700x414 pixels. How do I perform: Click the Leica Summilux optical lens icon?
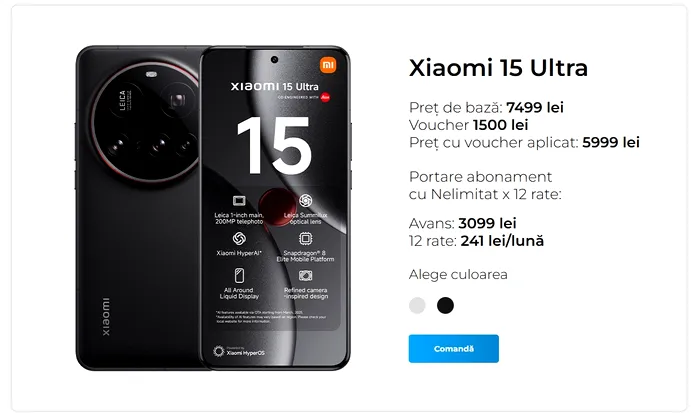coord(305,201)
